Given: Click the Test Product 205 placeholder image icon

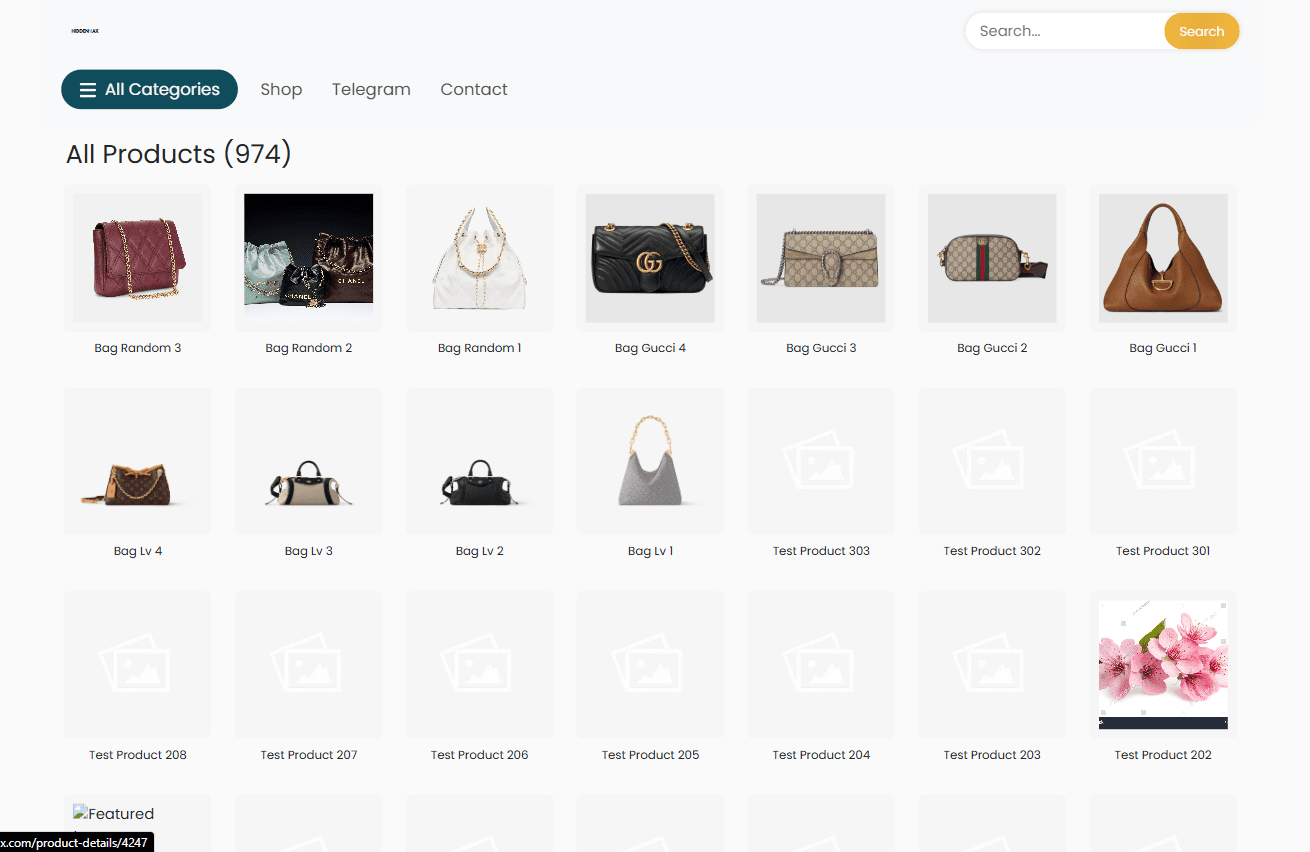Looking at the screenshot, I should (650, 665).
